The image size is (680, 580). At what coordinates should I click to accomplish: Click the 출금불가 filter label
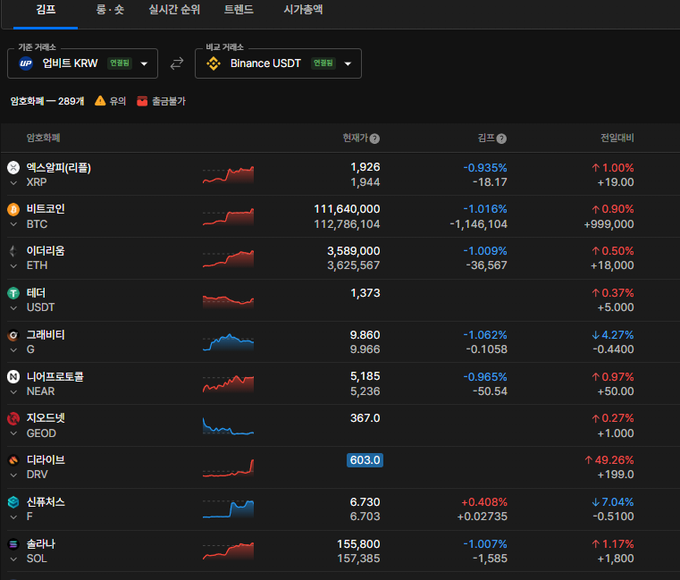coord(169,102)
